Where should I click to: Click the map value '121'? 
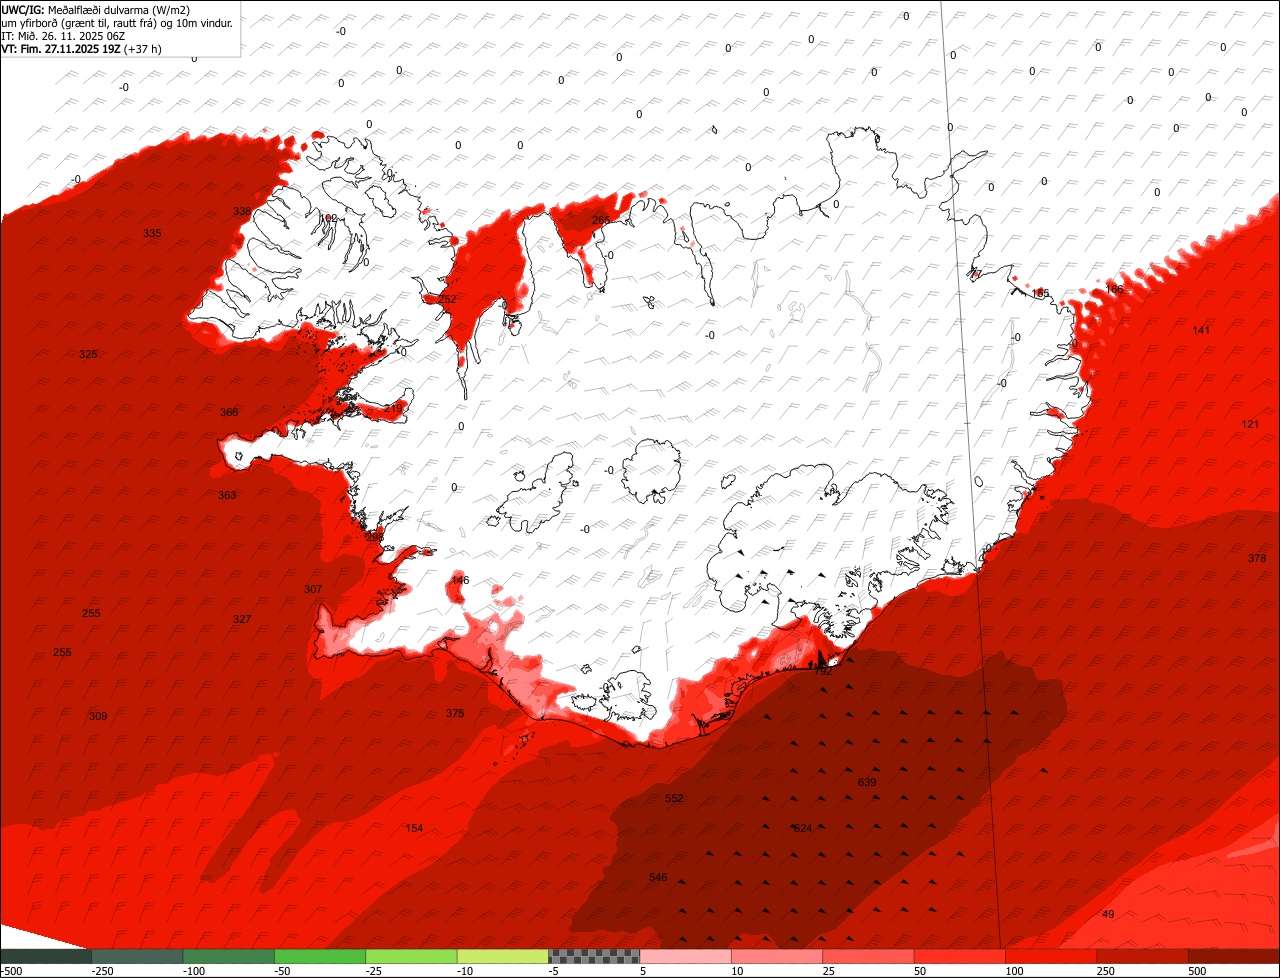pyautogui.click(x=1251, y=424)
